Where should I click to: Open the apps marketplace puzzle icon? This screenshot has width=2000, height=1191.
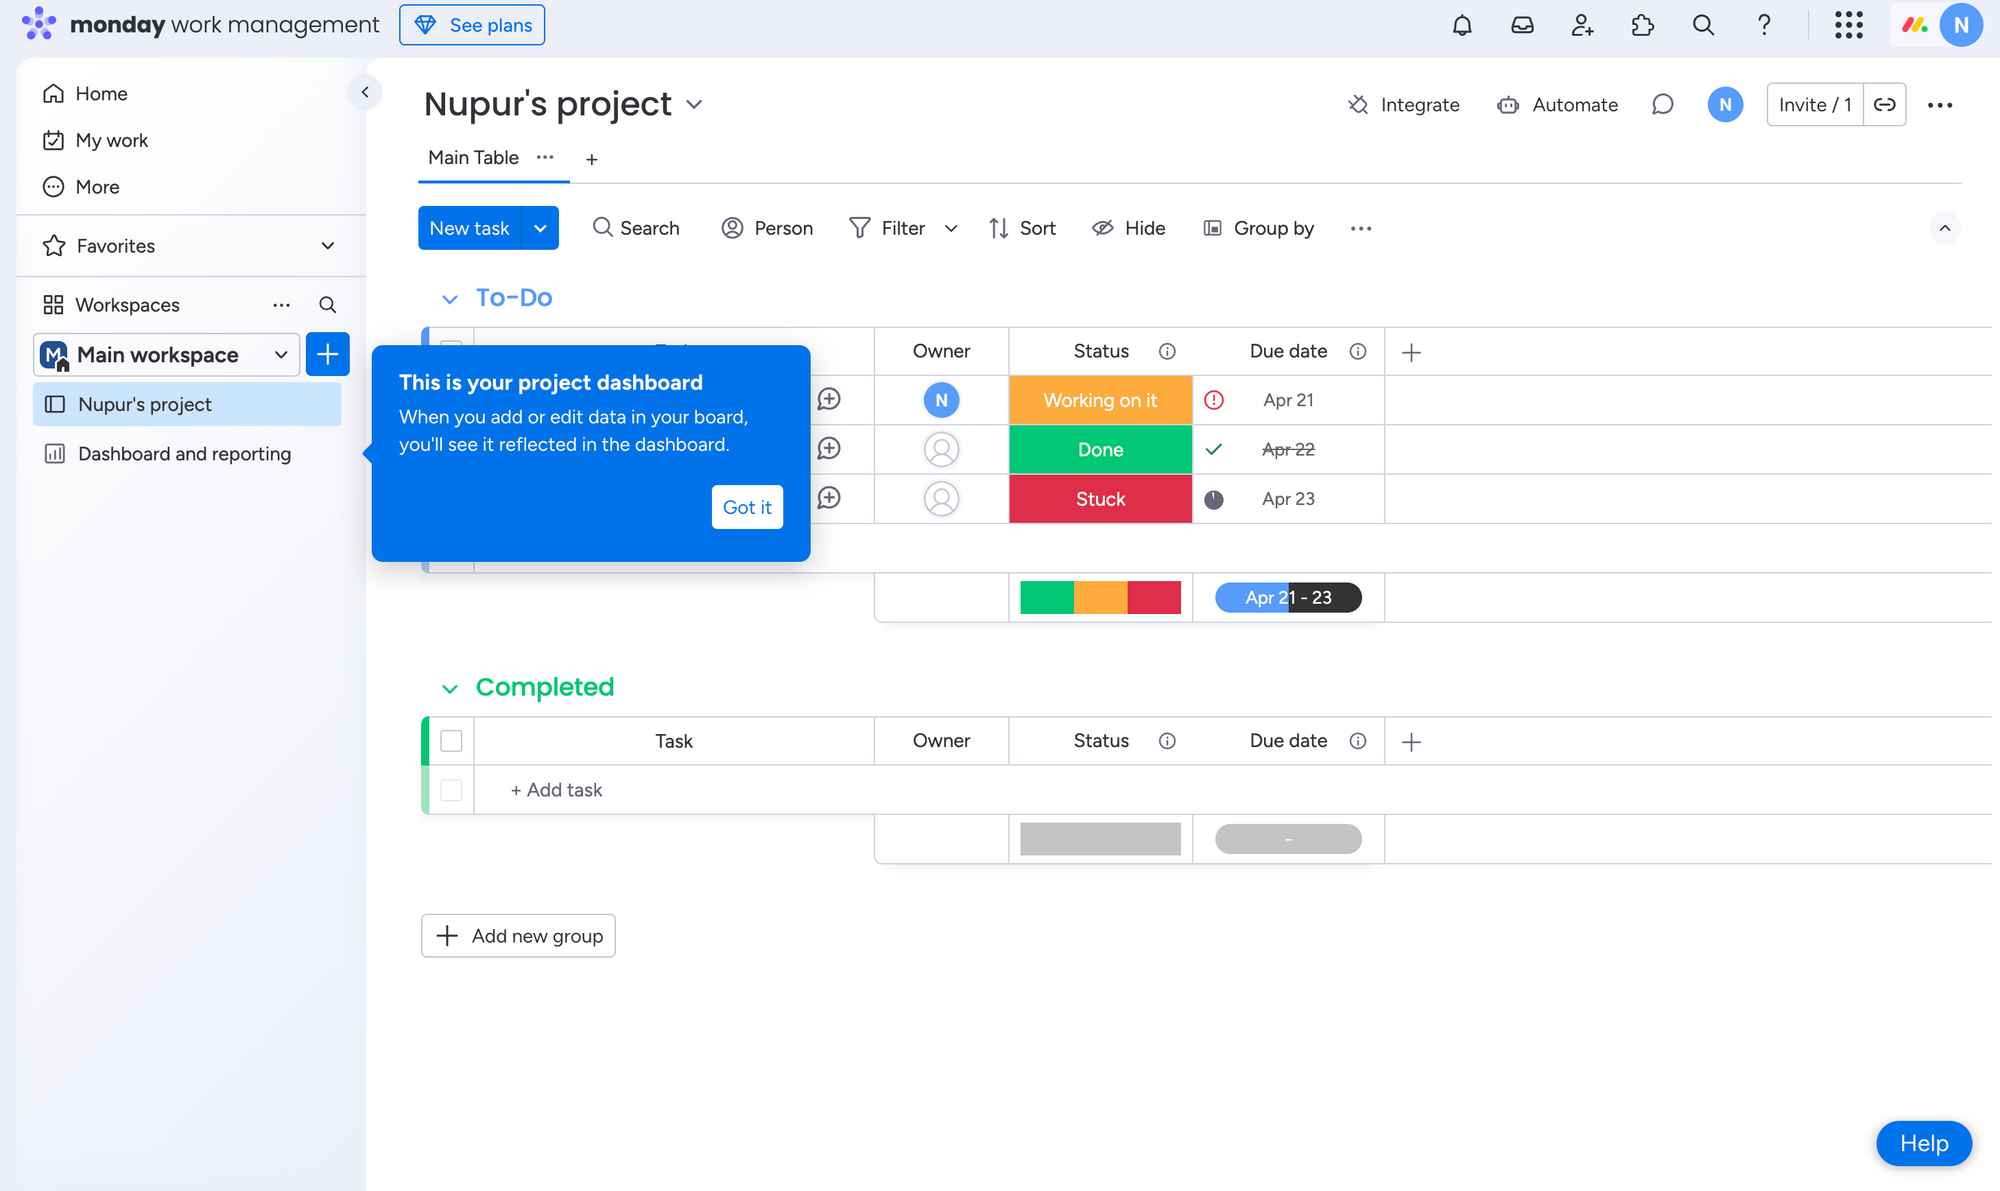point(1643,25)
